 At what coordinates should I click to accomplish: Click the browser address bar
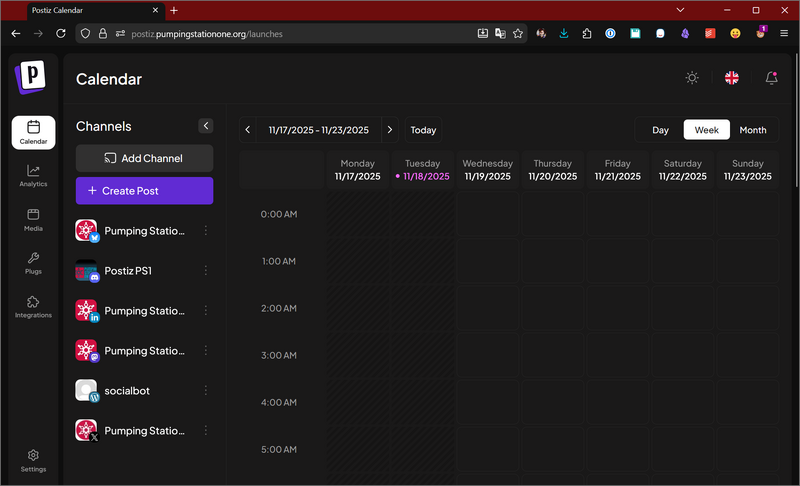(x=300, y=33)
